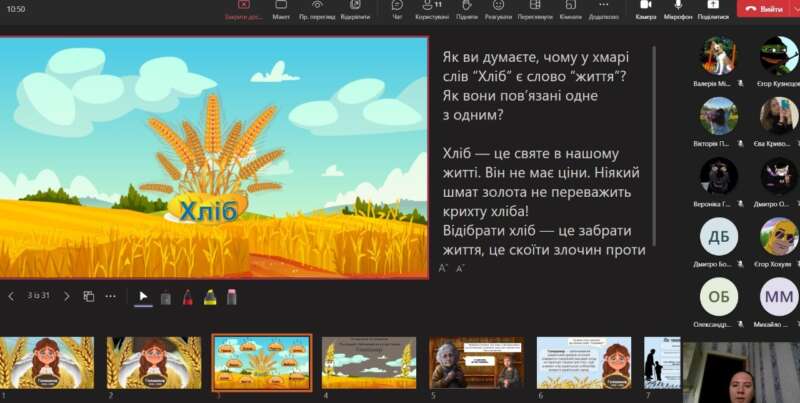Open the Макет layout menu
The image size is (800, 403).
tap(281, 9)
